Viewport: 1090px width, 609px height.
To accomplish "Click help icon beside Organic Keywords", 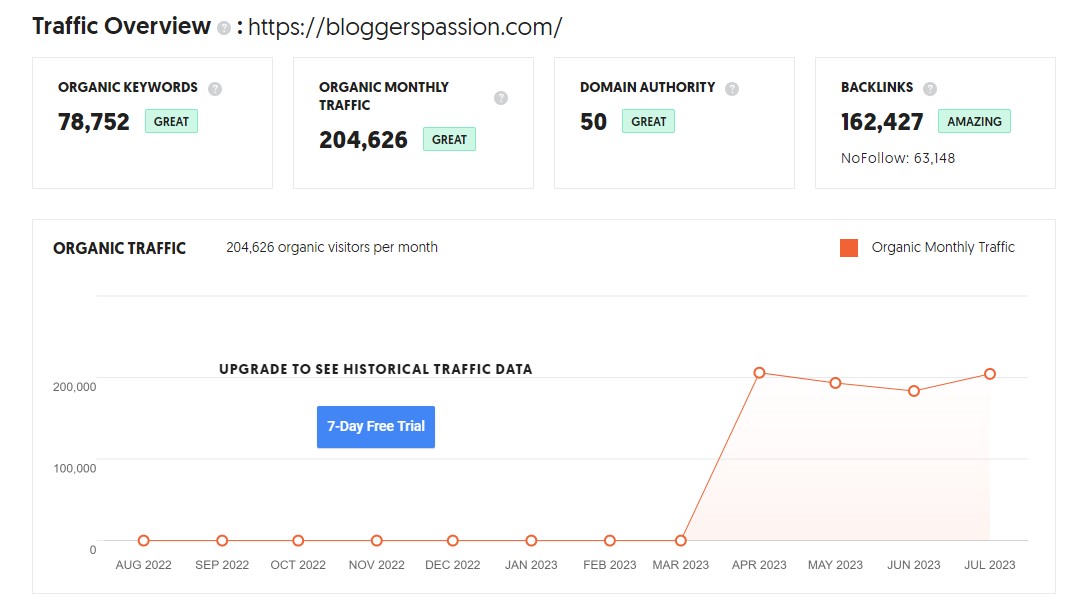I will [x=215, y=88].
